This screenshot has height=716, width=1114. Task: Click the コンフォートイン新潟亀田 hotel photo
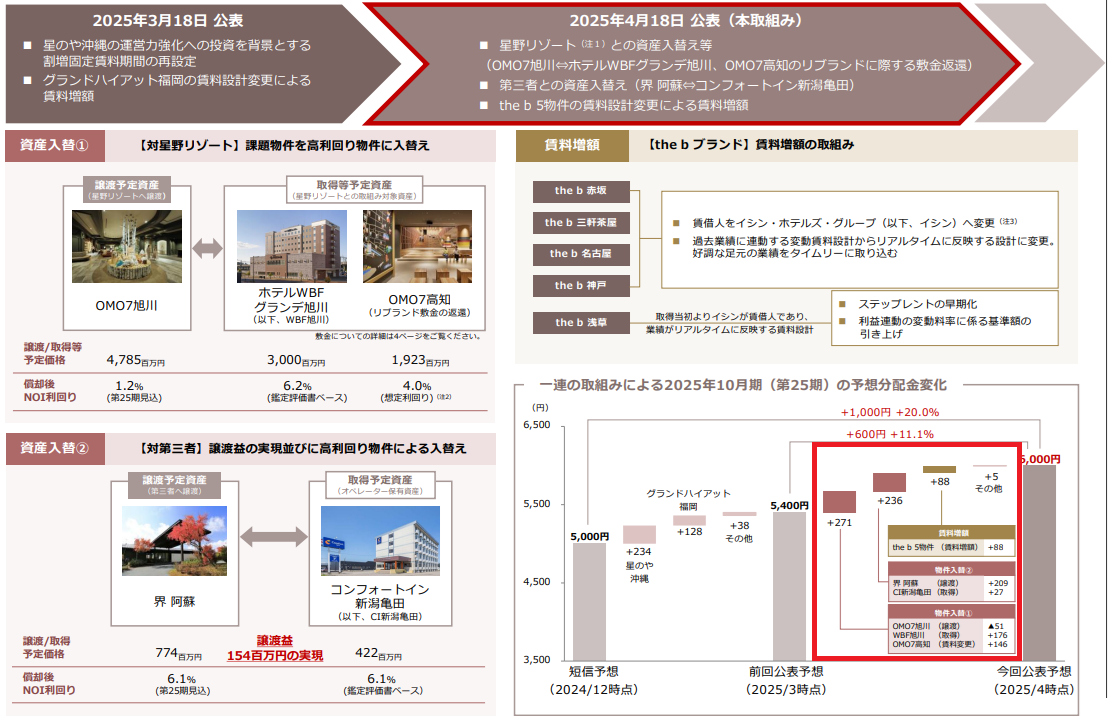(380, 539)
